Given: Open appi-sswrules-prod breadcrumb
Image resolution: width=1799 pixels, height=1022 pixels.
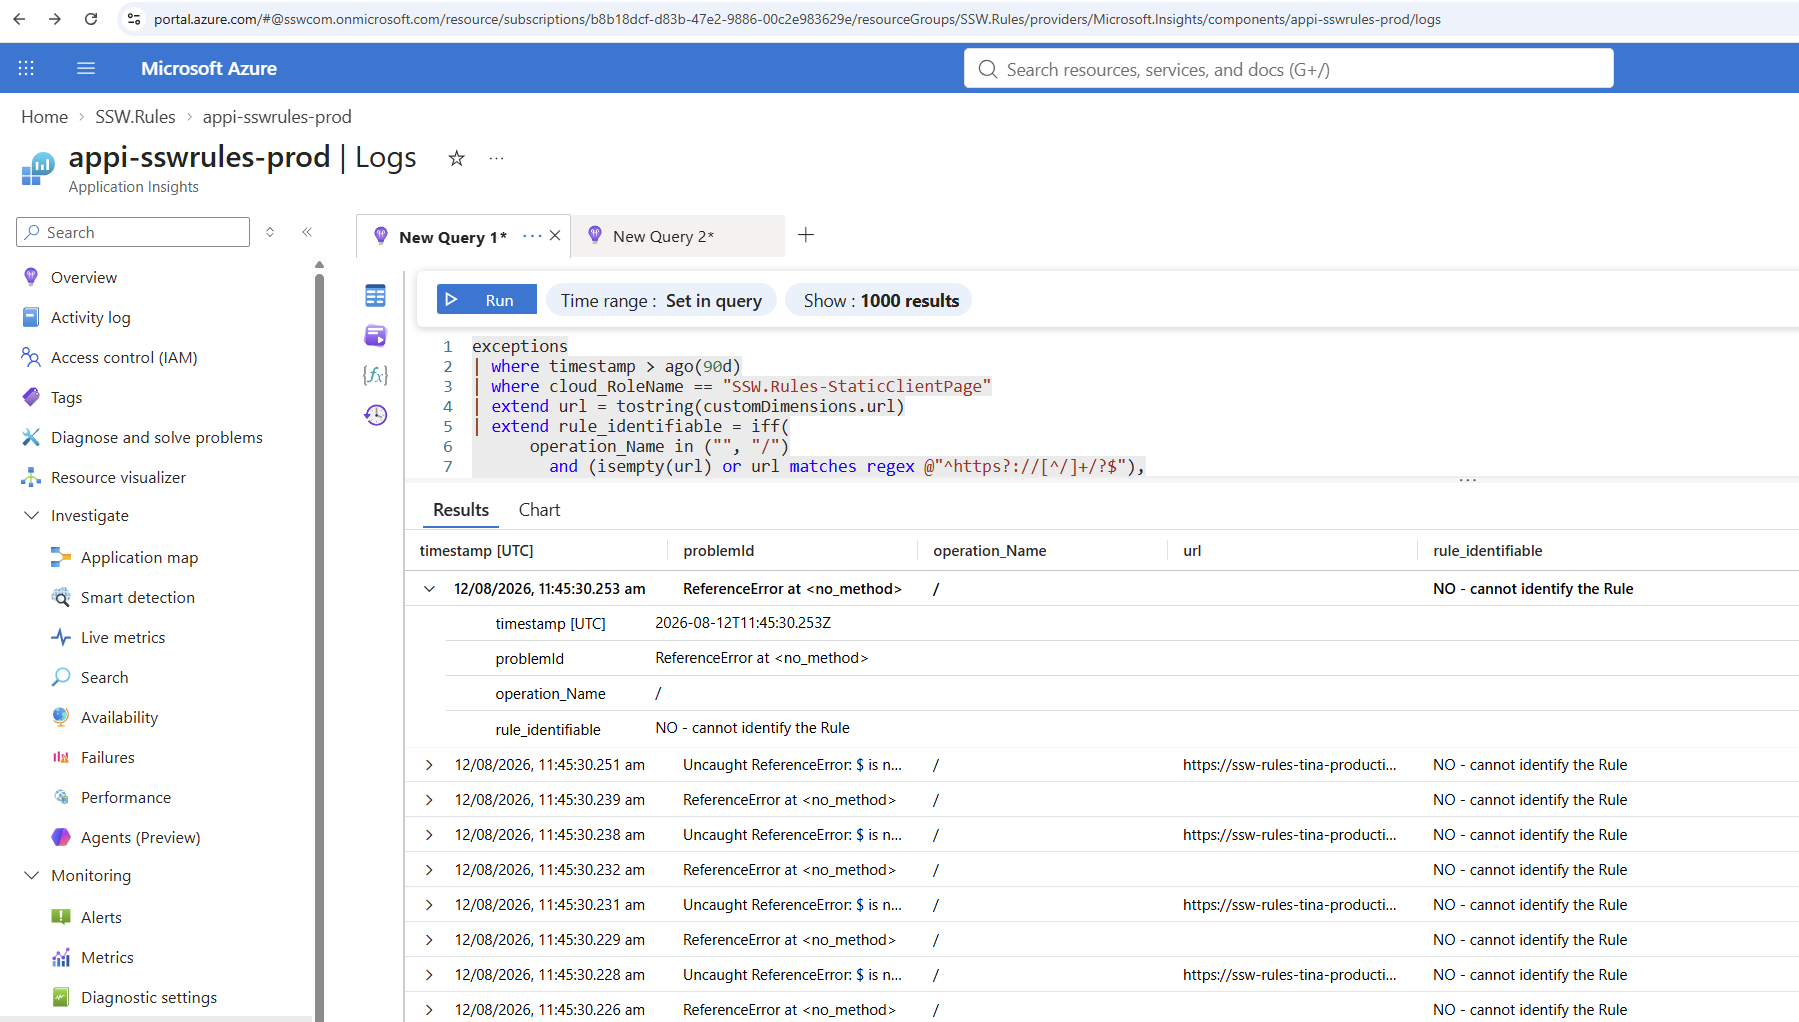Looking at the screenshot, I should [277, 117].
